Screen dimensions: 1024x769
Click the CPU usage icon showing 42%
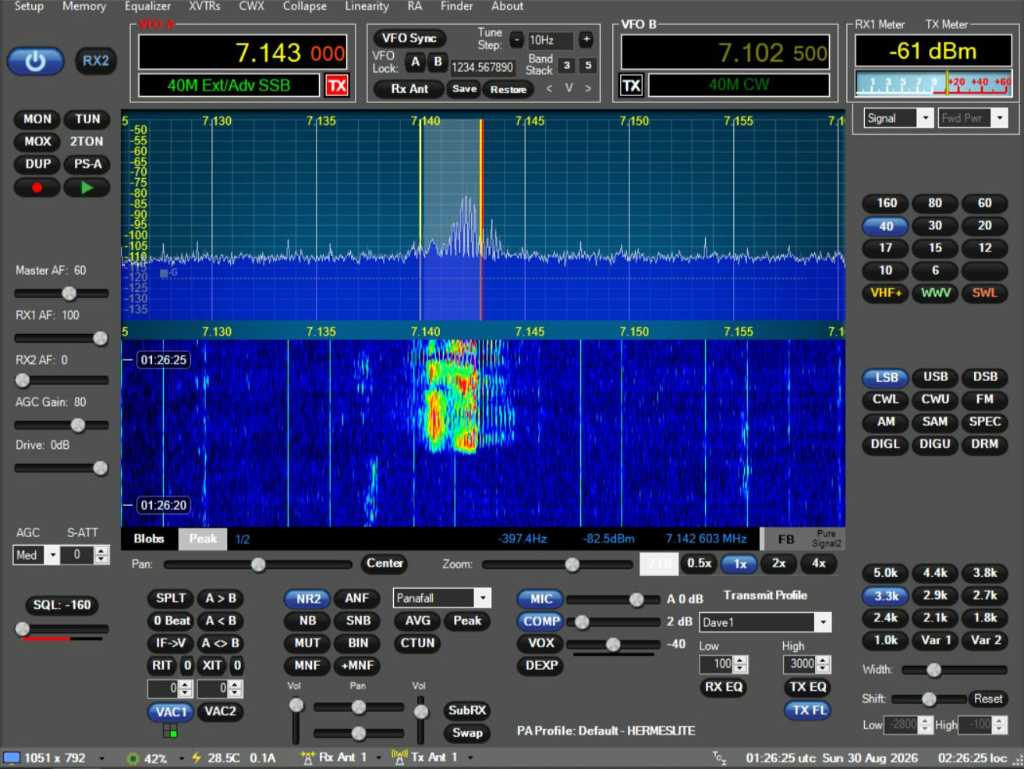coord(133,758)
